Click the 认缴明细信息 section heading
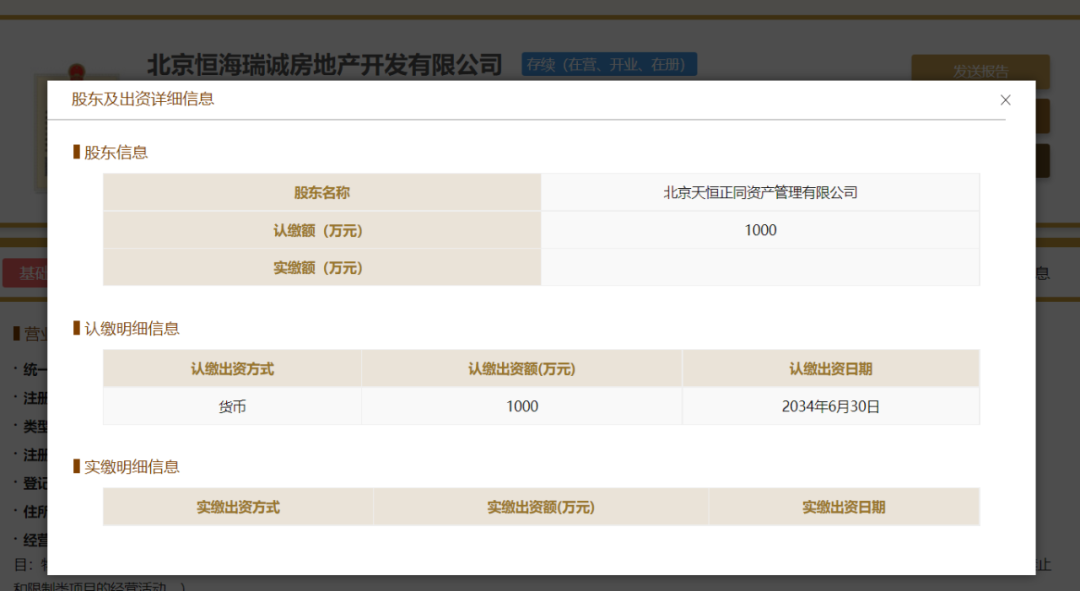The image size is (1080, 591). (132, 329)
